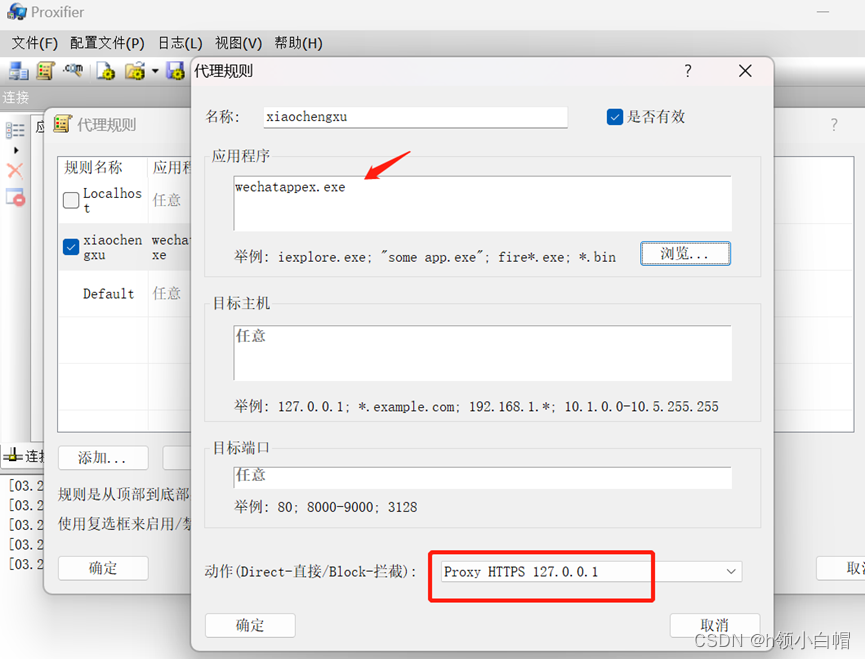Open profile folder toolbar icon

135,71
